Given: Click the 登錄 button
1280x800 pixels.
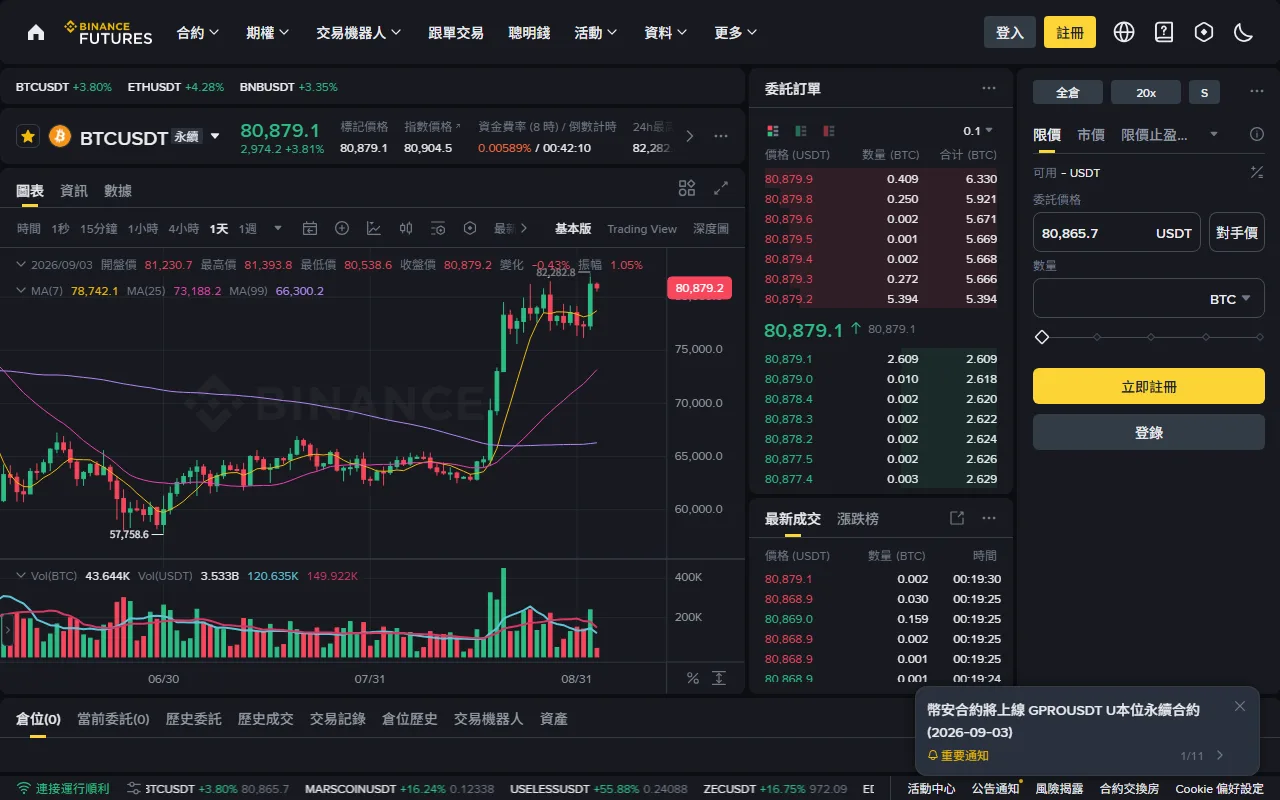Looking at the screenshot, I should (1149, 432).
